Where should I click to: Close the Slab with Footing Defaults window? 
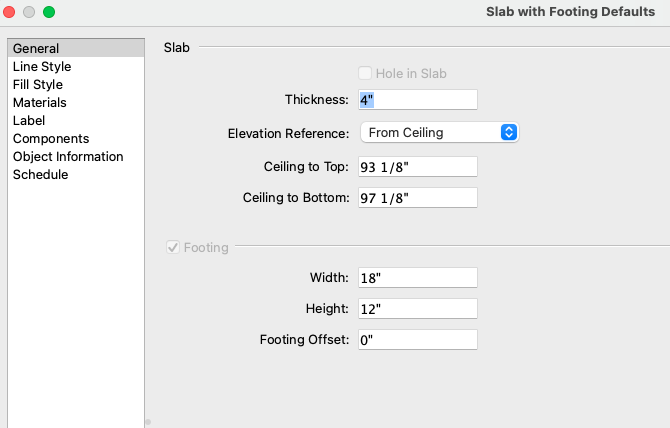click(10, 12)
